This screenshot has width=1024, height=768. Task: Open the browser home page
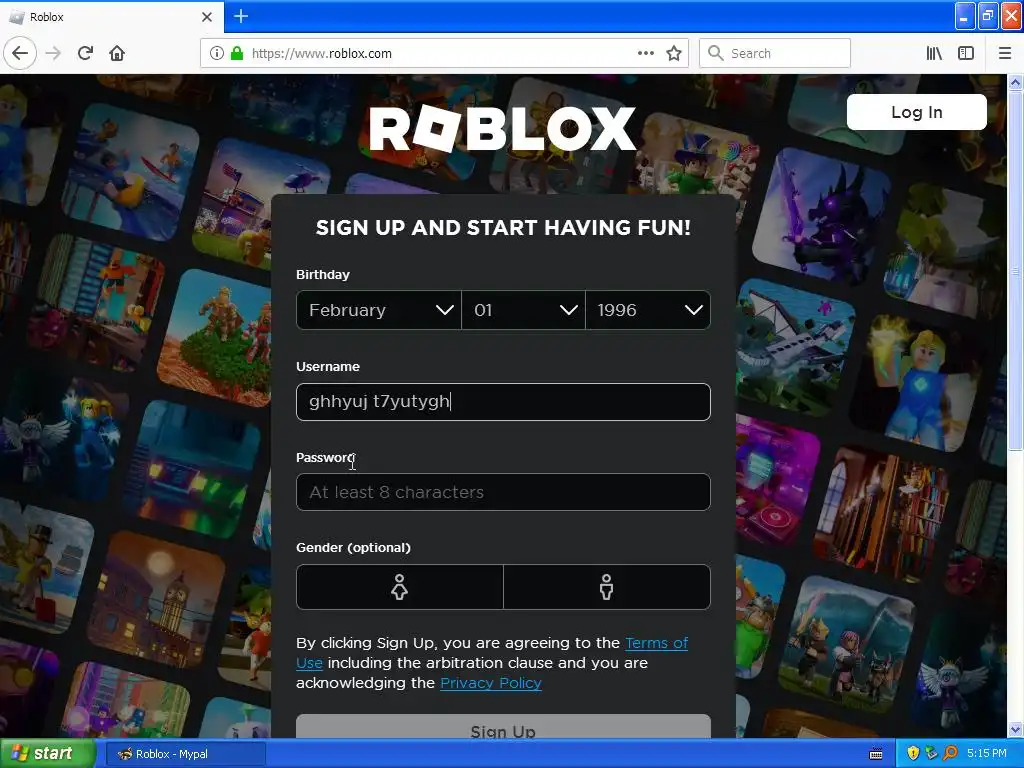pyautogui.click(x=117, y=54)
